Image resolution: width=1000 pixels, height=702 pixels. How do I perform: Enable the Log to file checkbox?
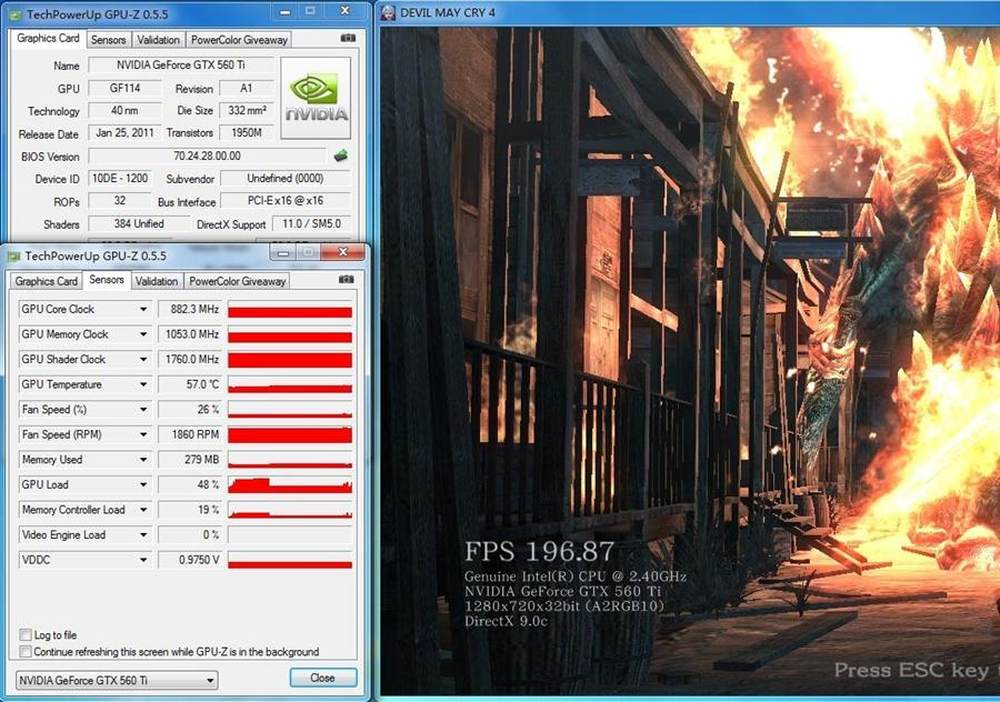tap(26, 635)
